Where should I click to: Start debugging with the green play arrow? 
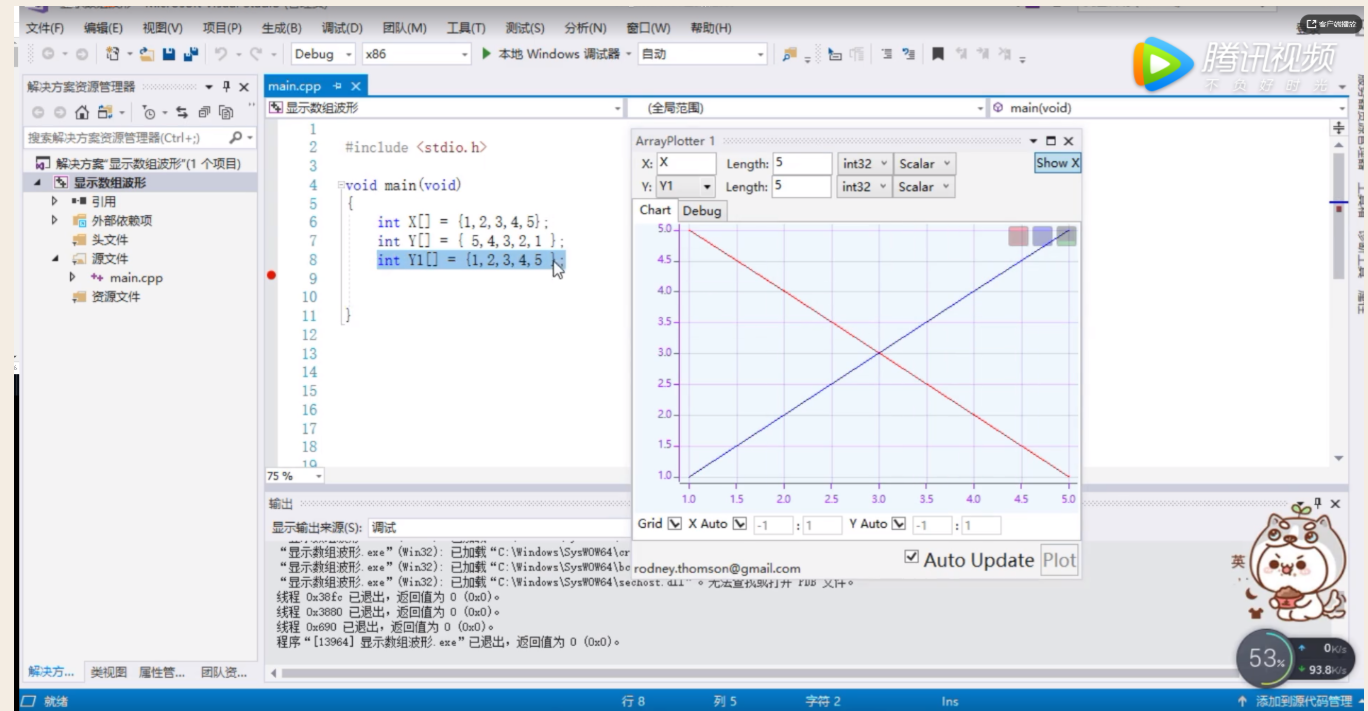coord(486,54)
